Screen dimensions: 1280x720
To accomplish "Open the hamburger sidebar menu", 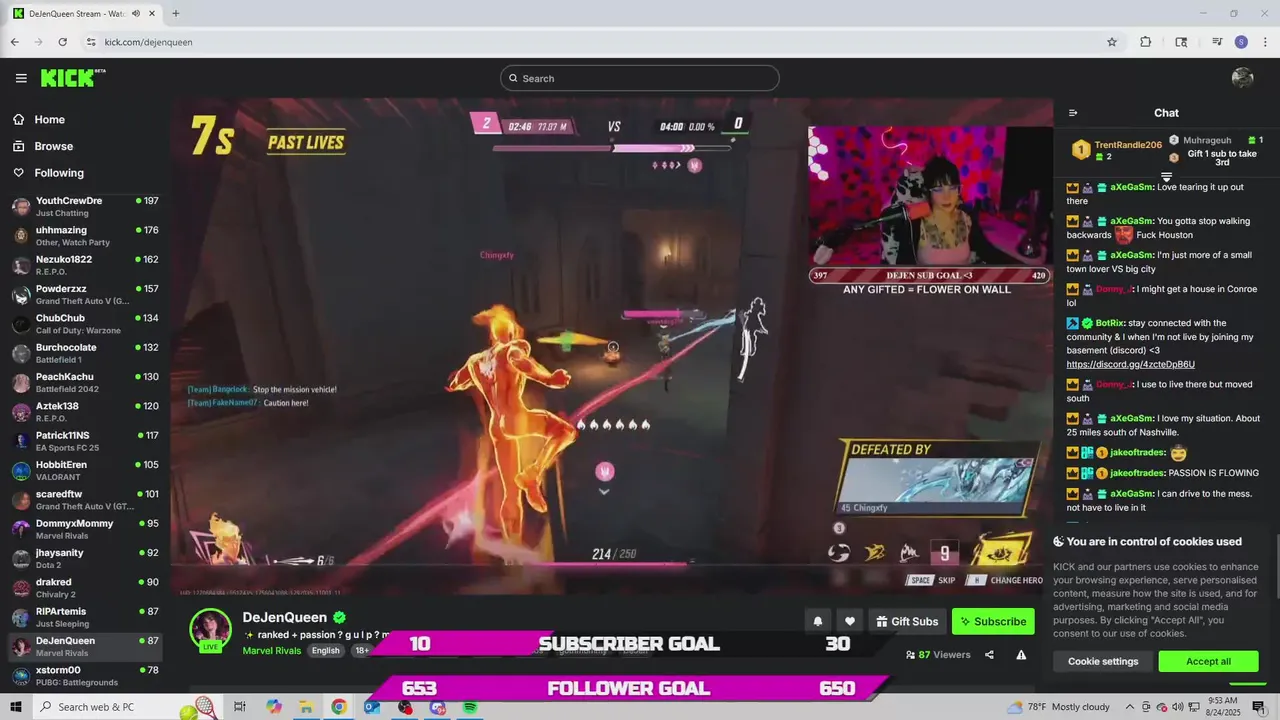I will pos(21,78).
